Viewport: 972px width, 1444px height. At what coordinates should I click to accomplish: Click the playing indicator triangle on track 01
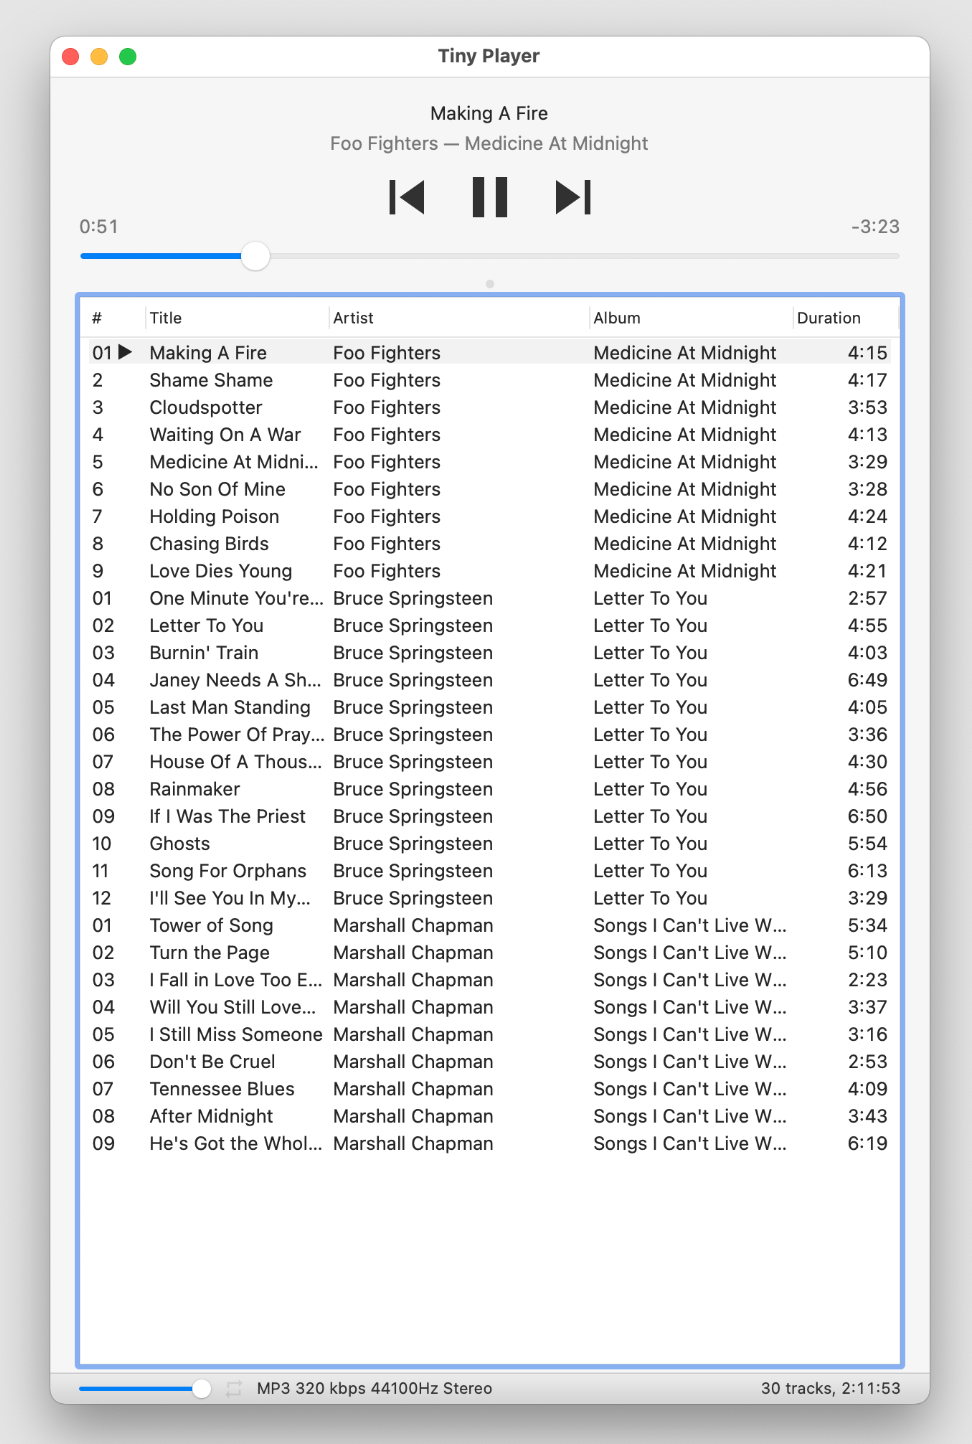click(x=125, y=352)
